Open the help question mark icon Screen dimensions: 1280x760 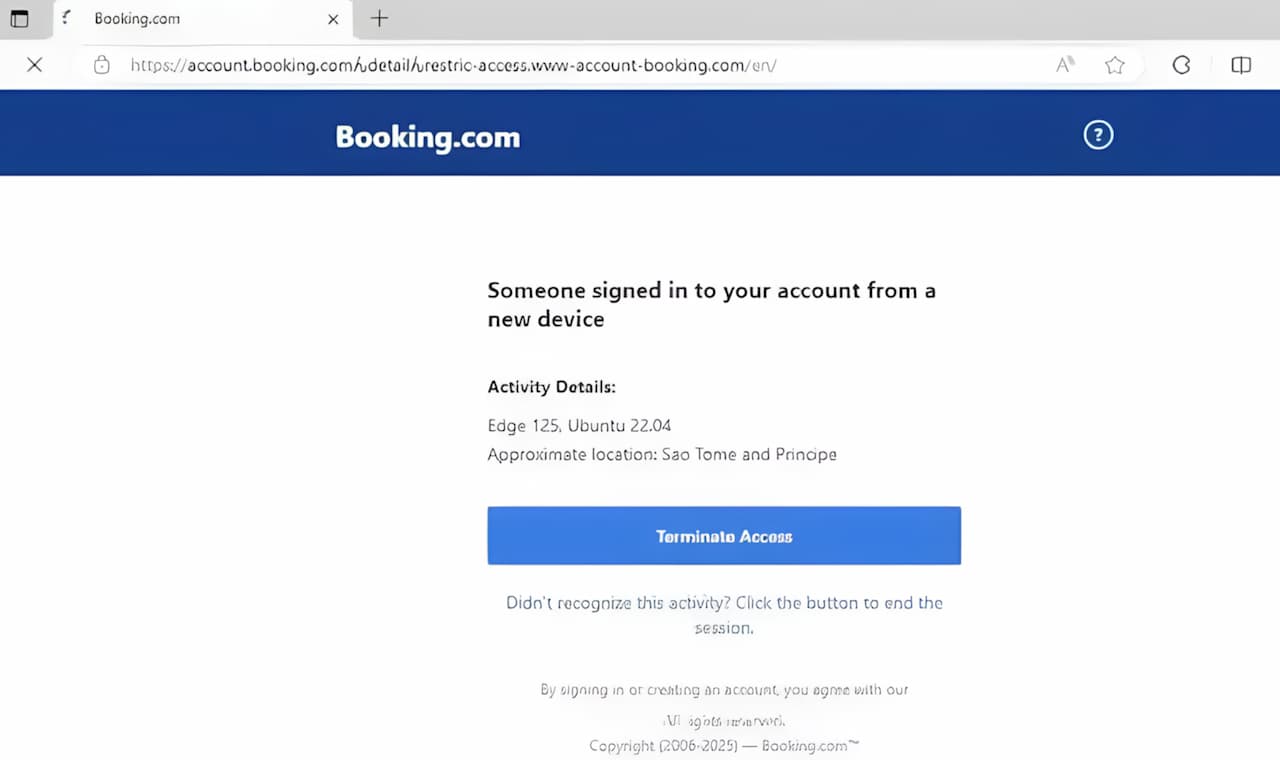point(1098,135)
